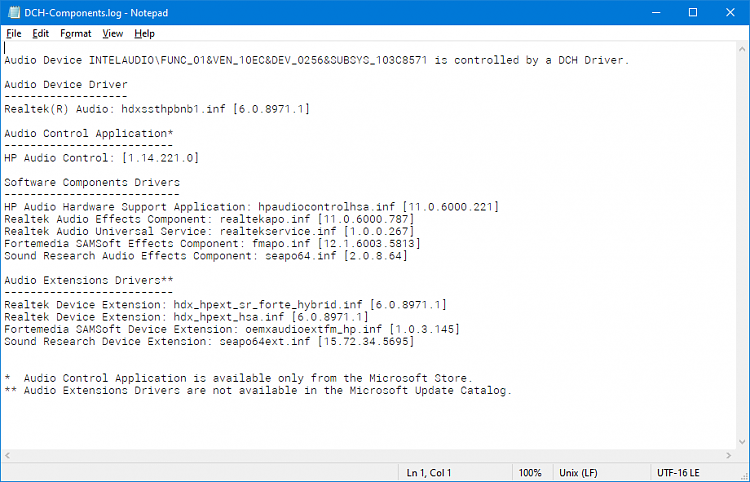
Task: Click the hpaudiocontrolhsa.inf line
Action: point(252,207)
